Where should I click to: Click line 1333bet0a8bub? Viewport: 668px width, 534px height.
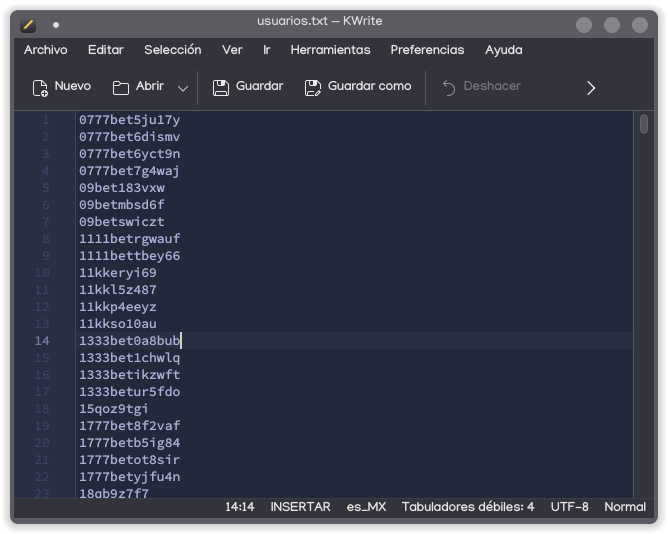[130, 341]
